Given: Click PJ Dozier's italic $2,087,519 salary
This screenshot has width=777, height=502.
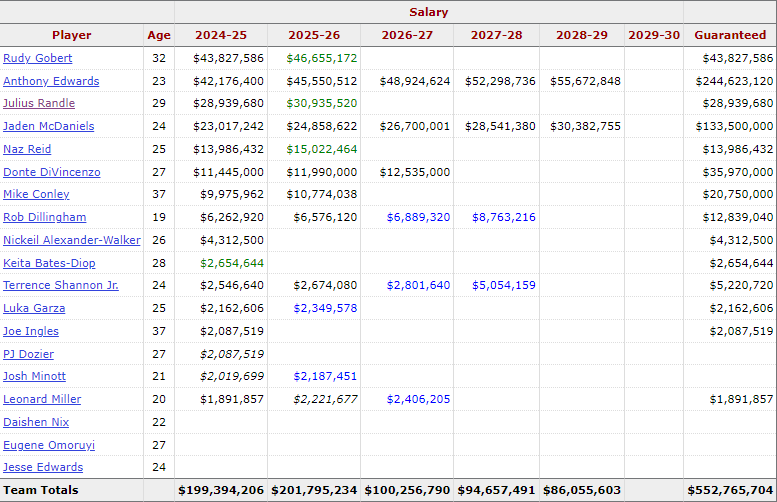Looking at the screenshot, I should (232, 354).
